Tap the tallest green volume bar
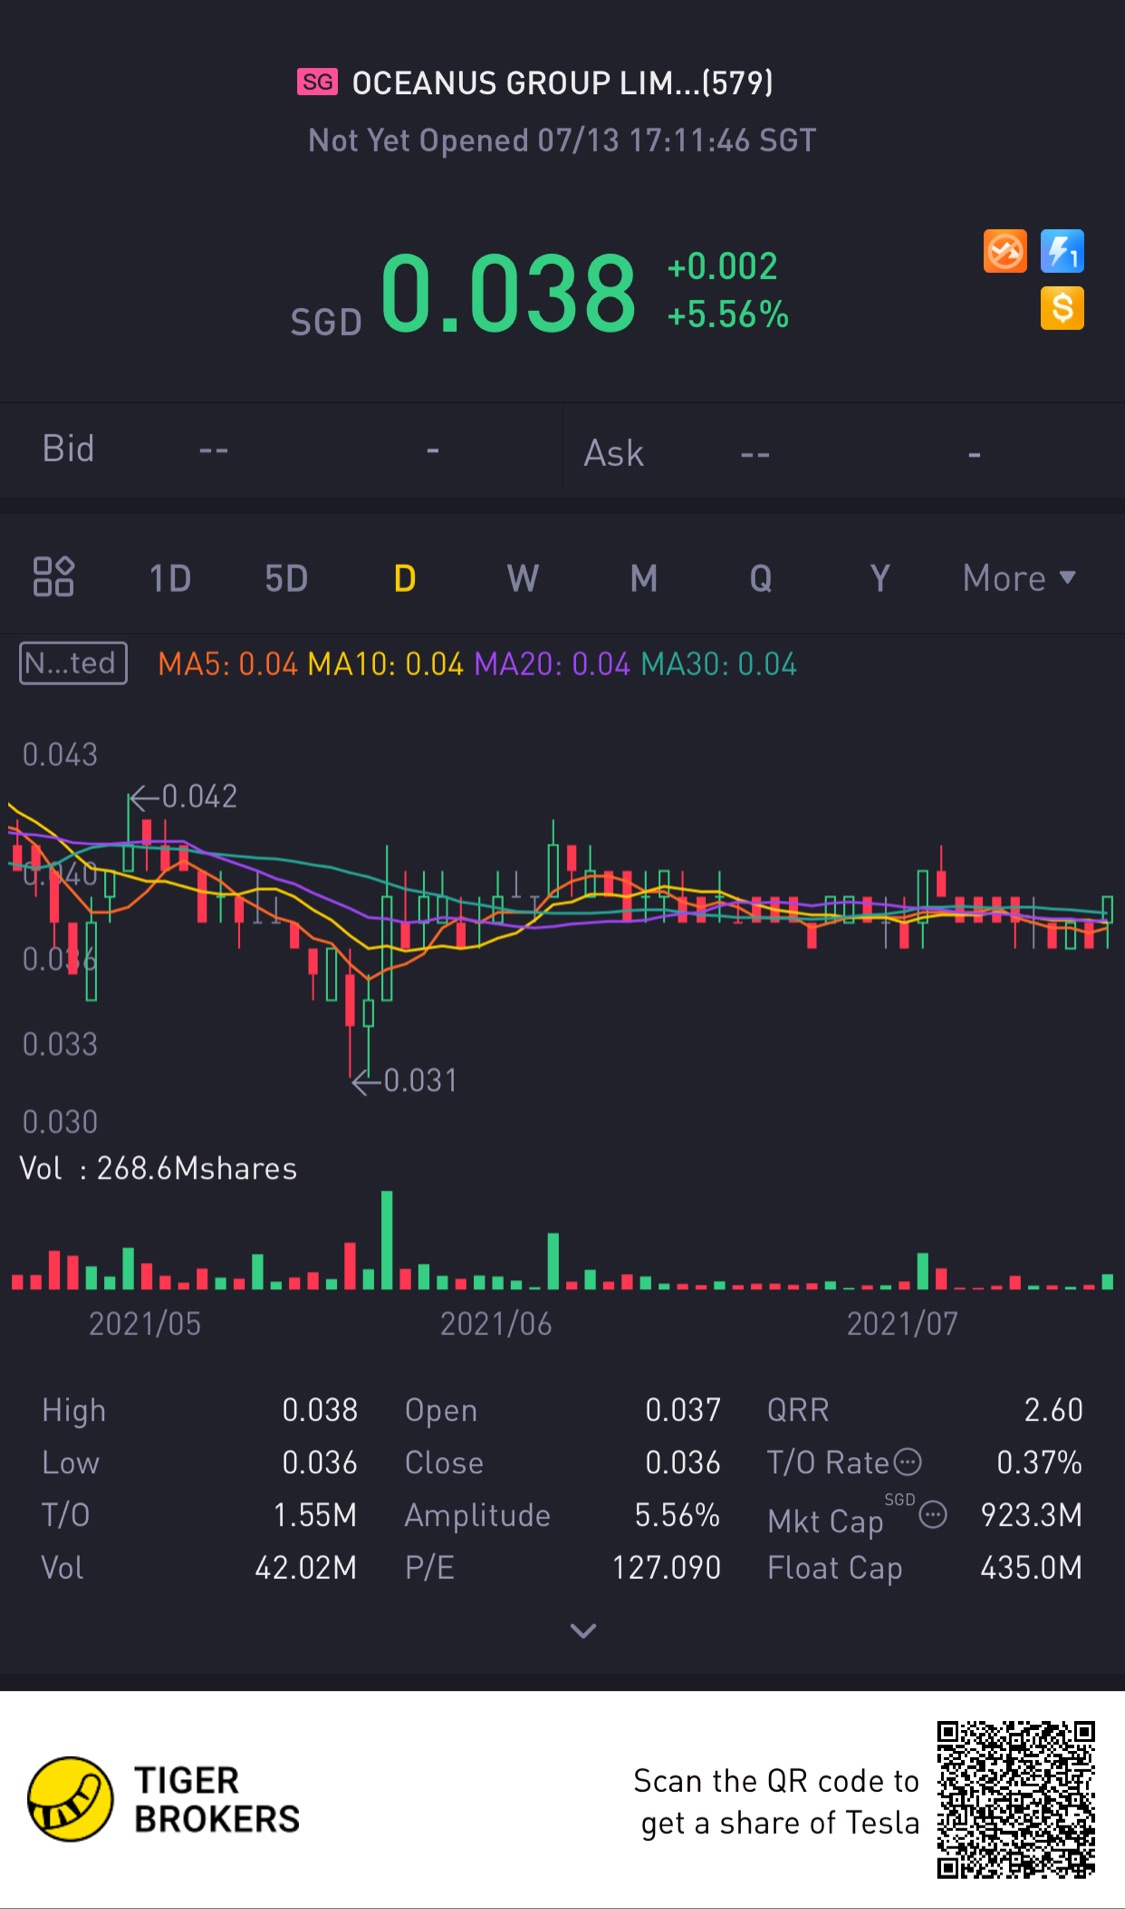This screenshot has height=1909, width=1125. 387,1240
